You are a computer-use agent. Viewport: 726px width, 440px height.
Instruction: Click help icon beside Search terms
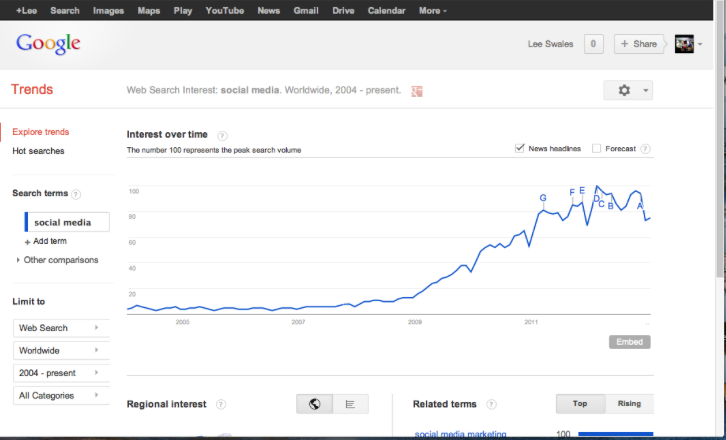coord(76,194)
